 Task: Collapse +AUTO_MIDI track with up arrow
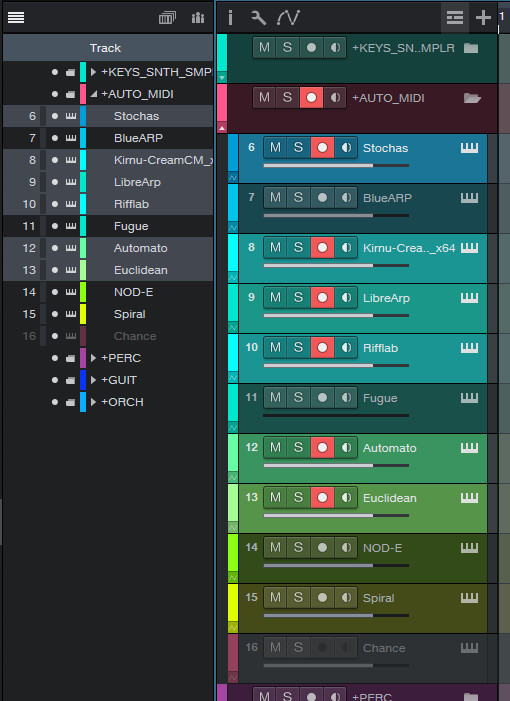coord(222,128)
